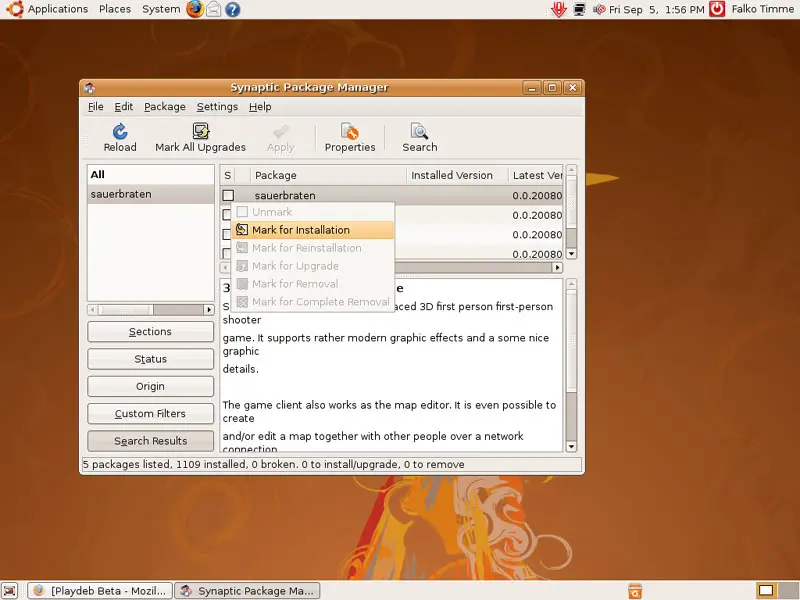The width and height of the screenshot is (800, 600).
Task: Click Mark All Upgrades in the toolbar
Action: [x=201, y=138]
